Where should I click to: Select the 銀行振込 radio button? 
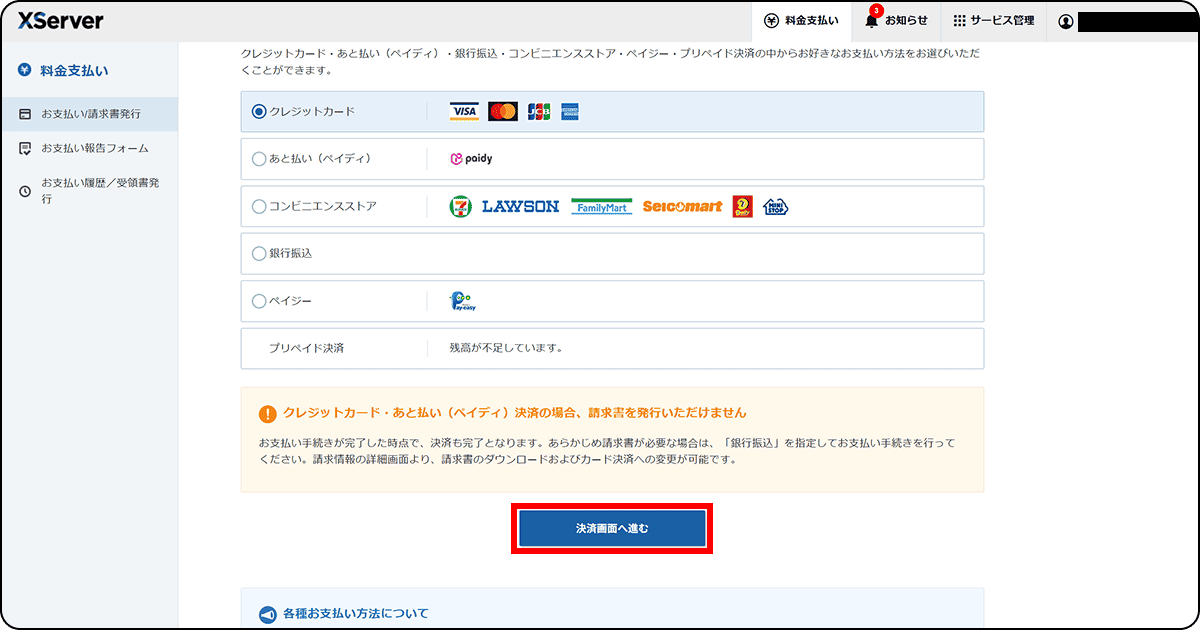tap(259, 254)
